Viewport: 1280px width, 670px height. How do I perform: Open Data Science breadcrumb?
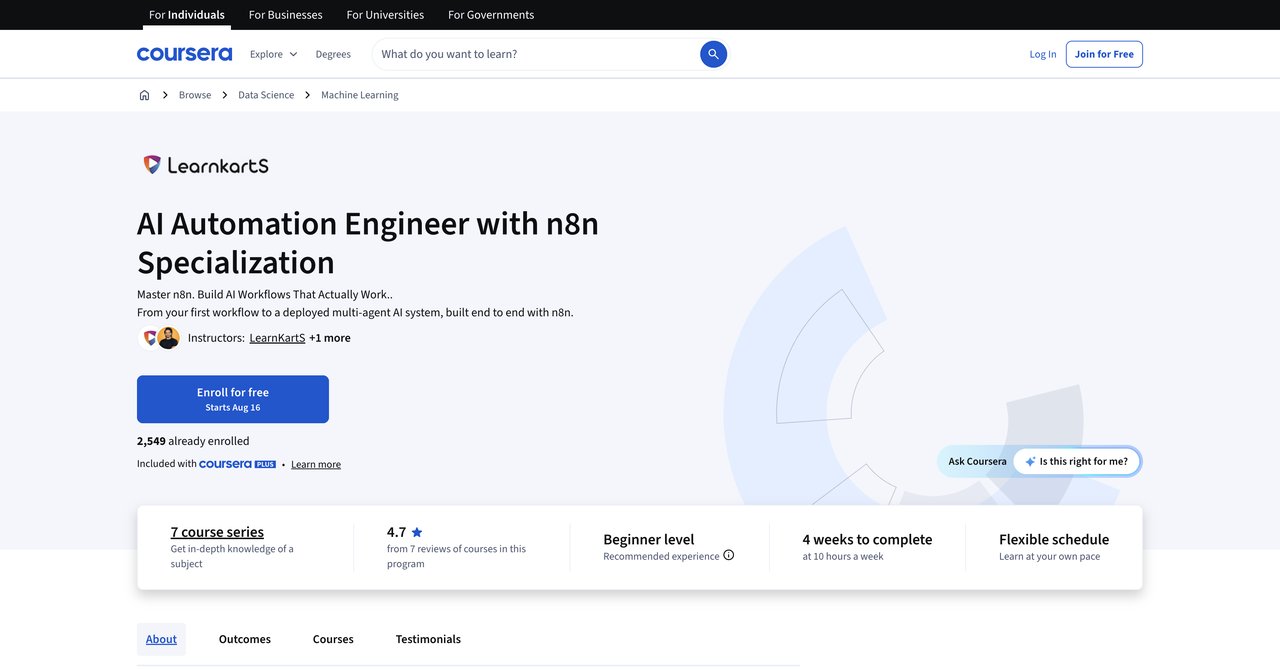266,95
